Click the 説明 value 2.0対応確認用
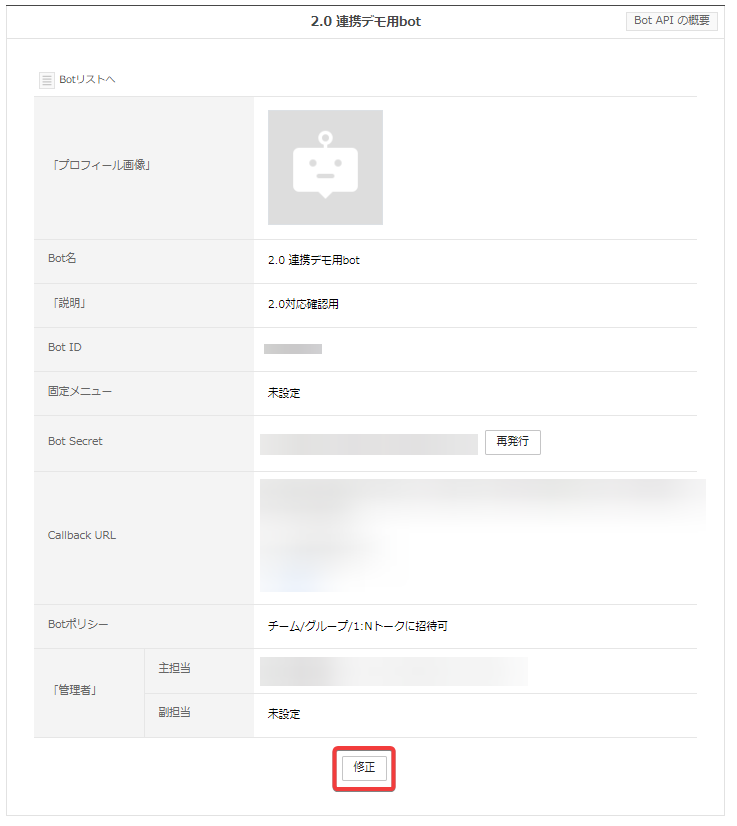This screenshot has height=826, width=737. (x=303, y=304)
